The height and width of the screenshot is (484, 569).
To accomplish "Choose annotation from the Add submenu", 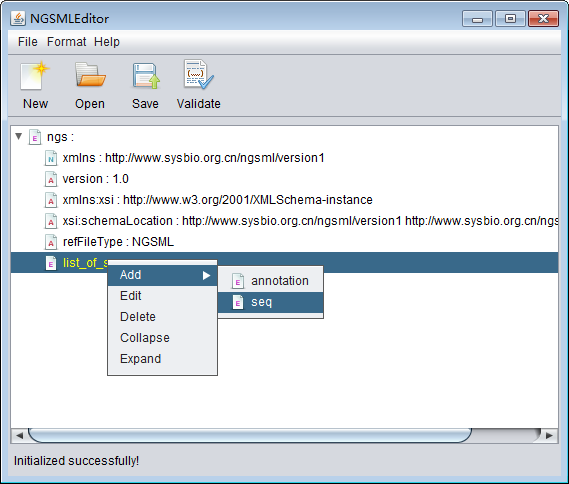I will 271,281.
